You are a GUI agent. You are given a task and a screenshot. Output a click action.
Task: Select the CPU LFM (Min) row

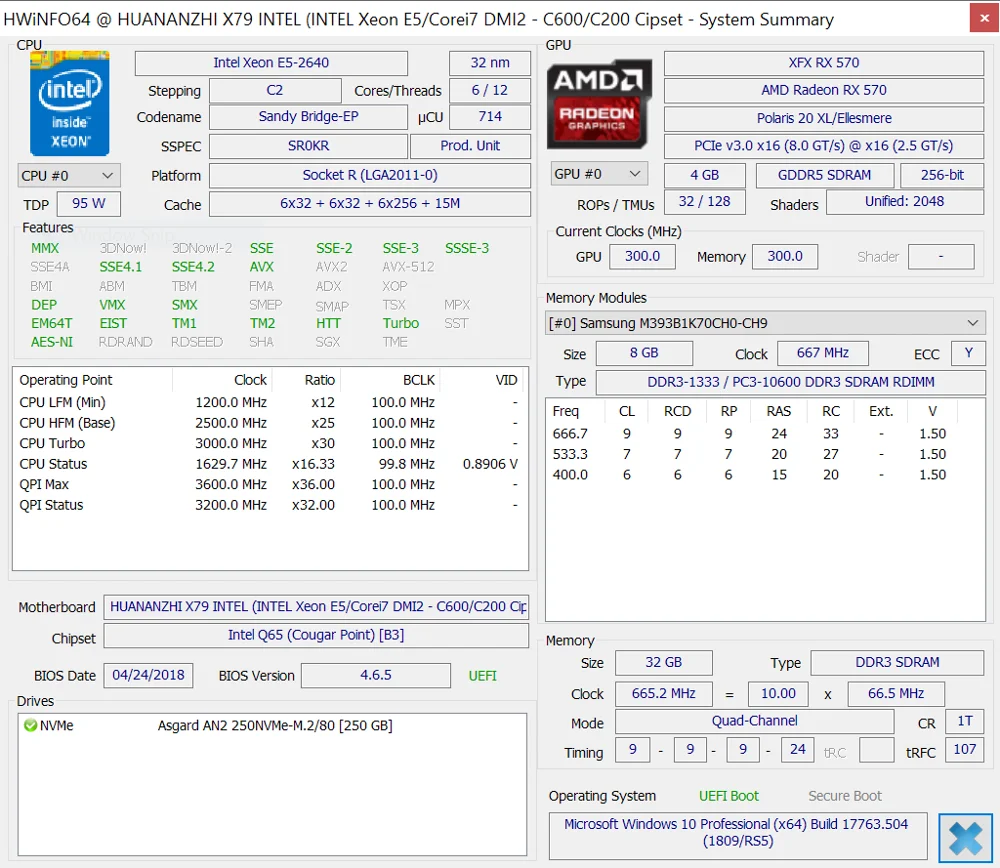pyautogui.click(x=270, y=402)
